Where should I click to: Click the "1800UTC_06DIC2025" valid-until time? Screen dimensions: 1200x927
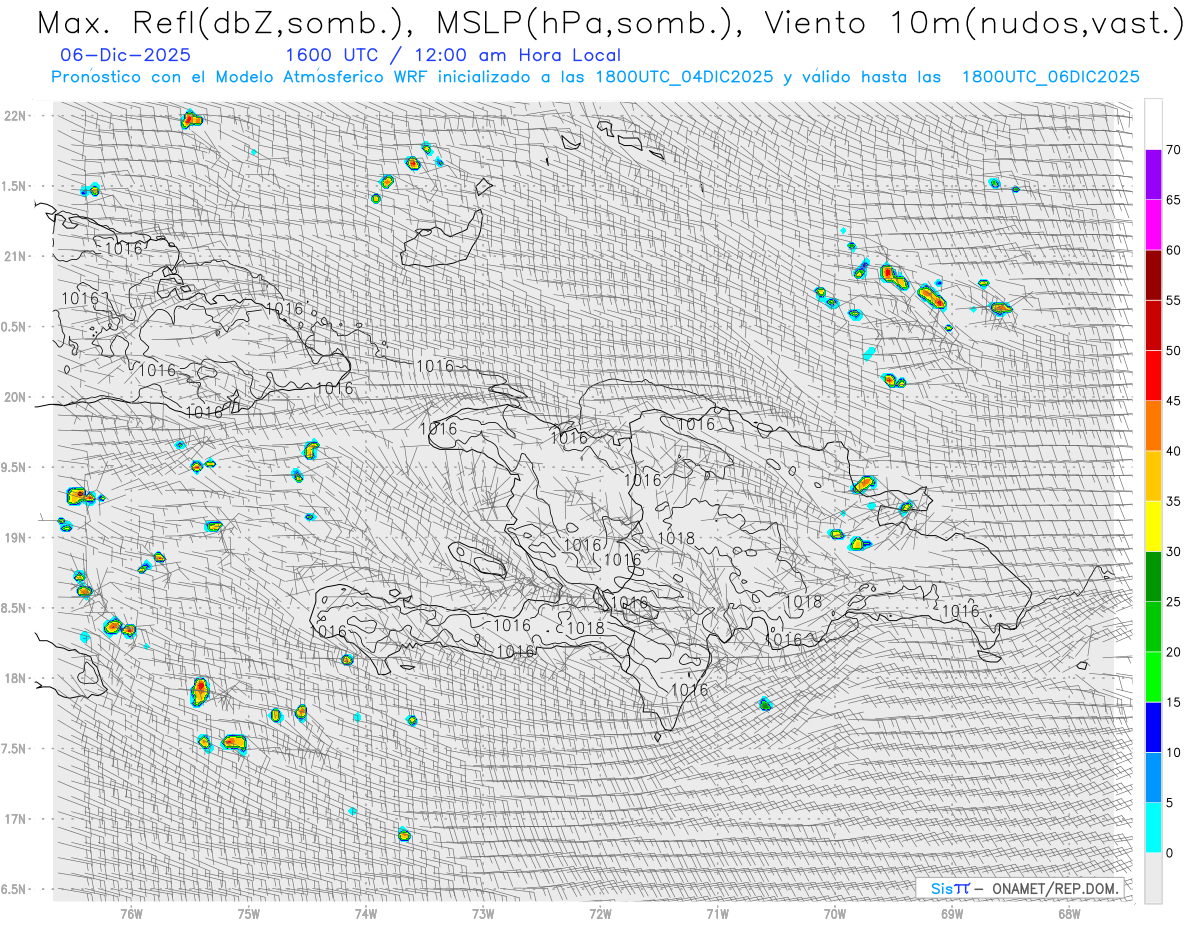pos(1050,77)
